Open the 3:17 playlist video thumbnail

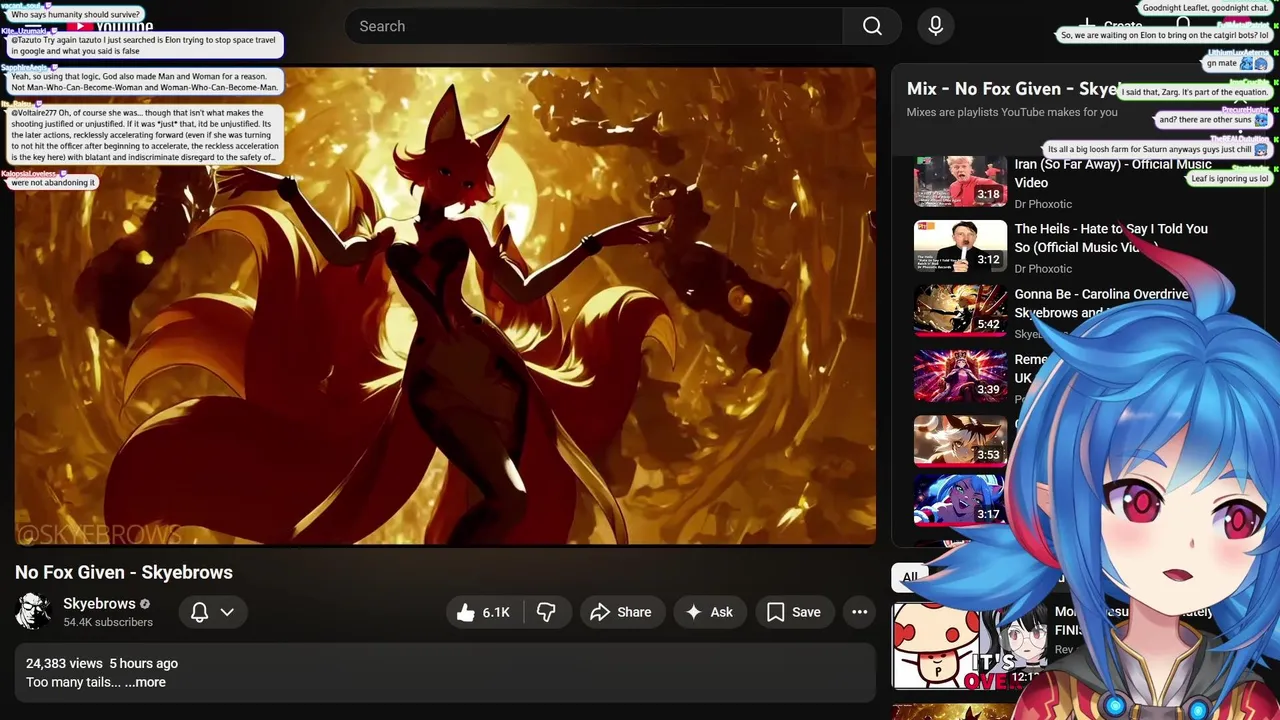(x=960, y=500)
